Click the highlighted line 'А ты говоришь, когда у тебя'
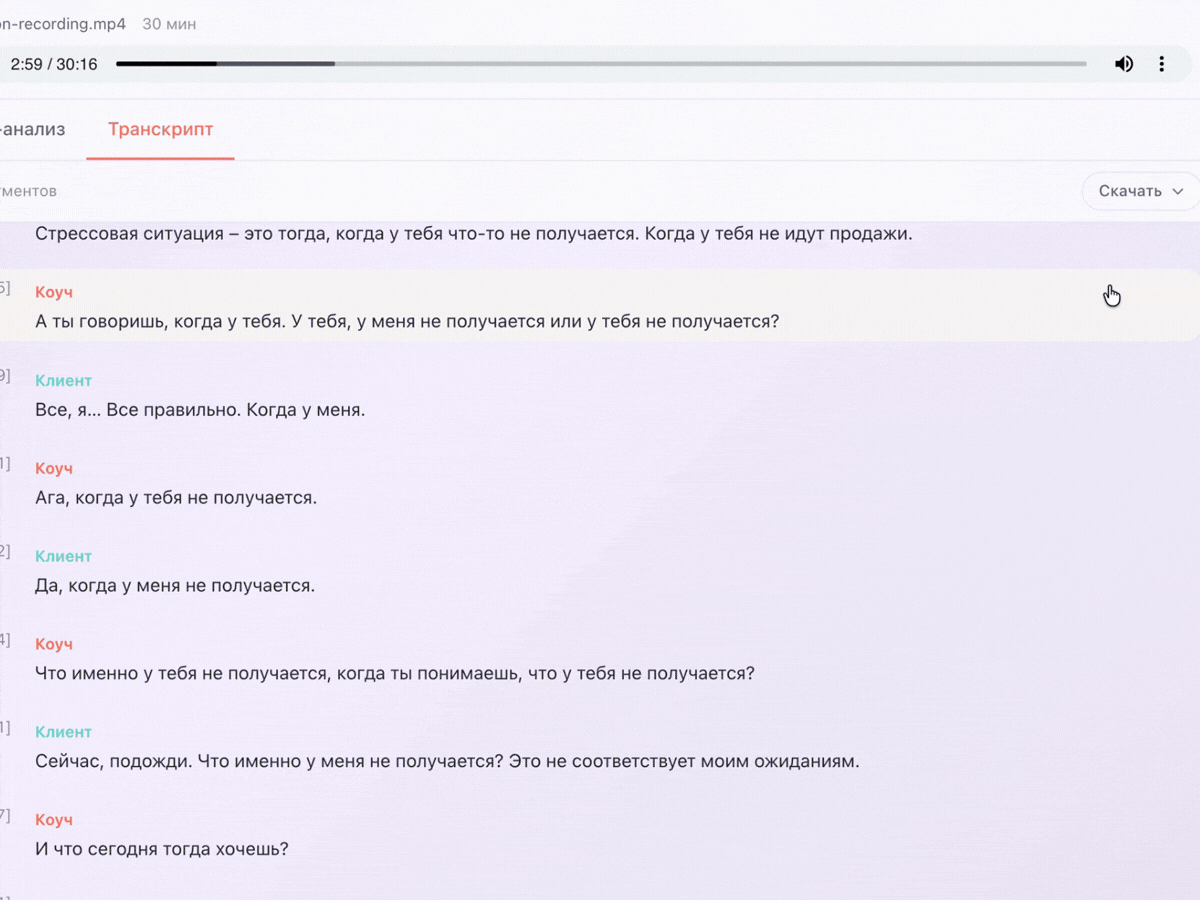The image size is (1200, 900). [406, 322]
